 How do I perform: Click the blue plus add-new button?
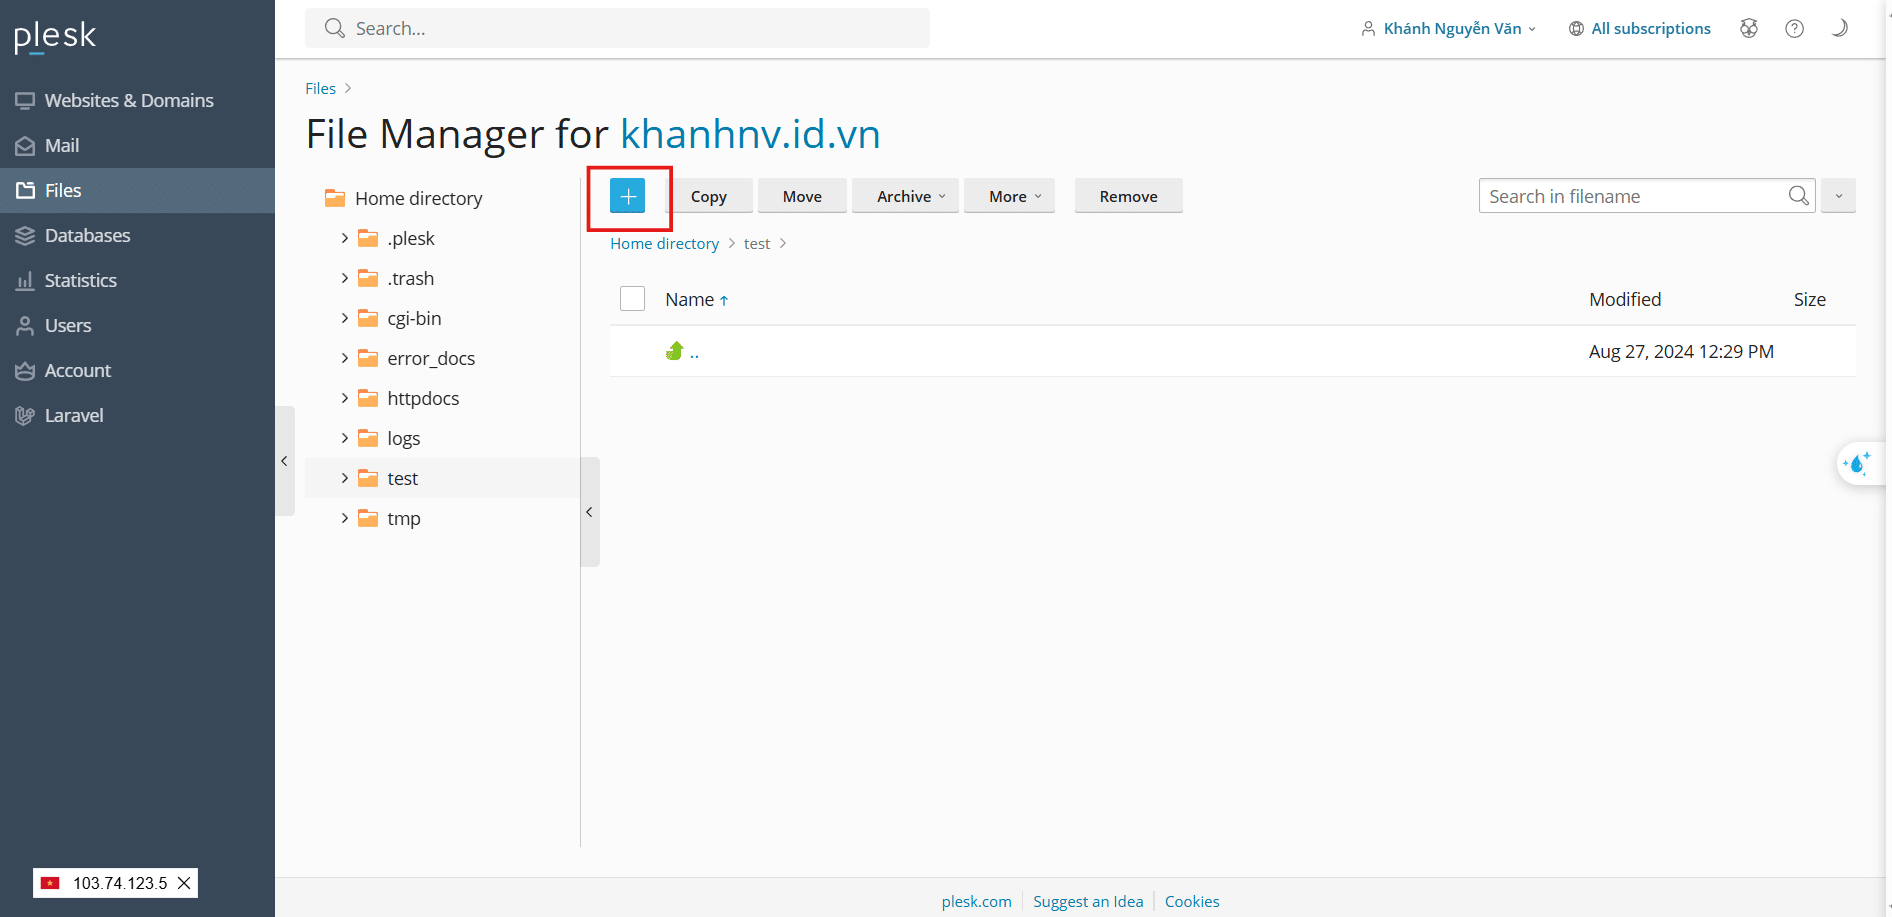627,197
